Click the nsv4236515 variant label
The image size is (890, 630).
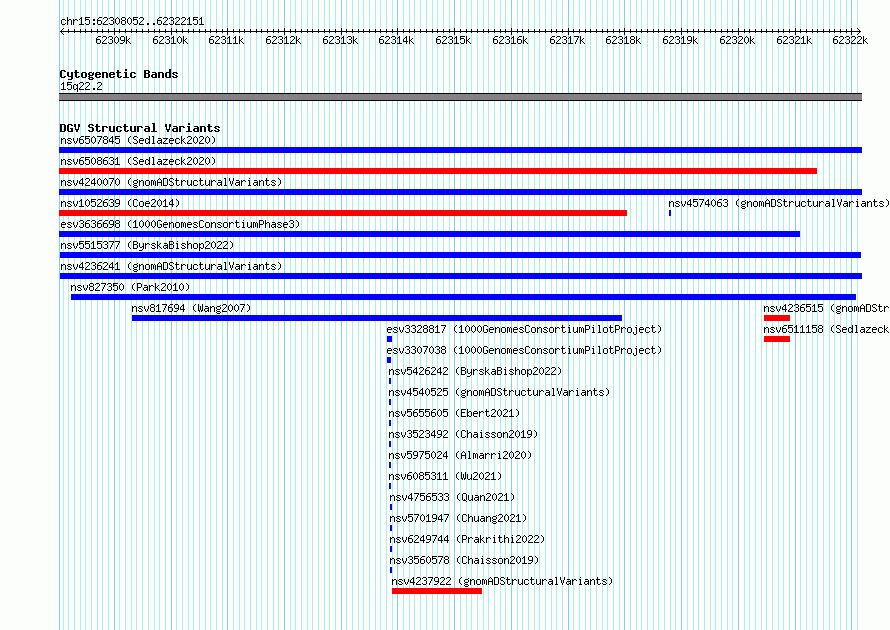pyautogui.click(x=826, y=308)
